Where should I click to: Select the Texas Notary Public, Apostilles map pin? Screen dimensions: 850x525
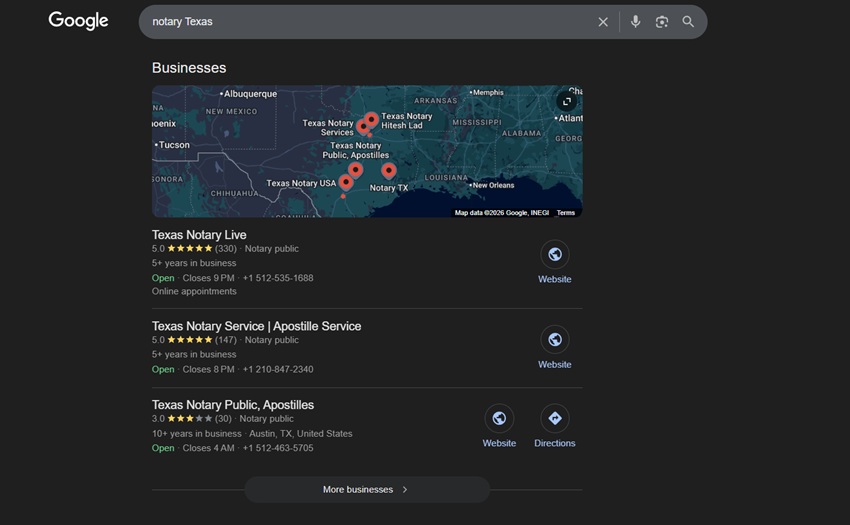click(x=356, y=170)
